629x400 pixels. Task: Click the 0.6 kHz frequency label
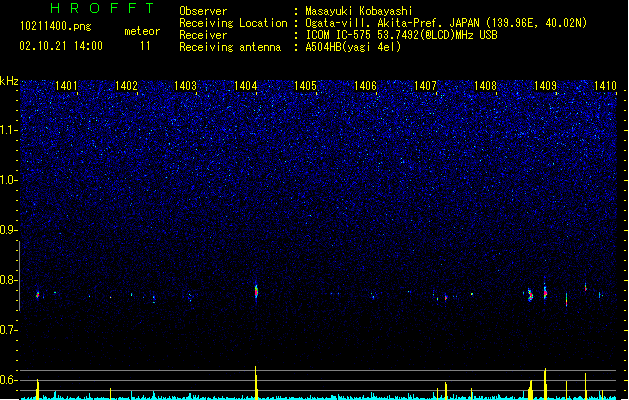click(8, 380)
